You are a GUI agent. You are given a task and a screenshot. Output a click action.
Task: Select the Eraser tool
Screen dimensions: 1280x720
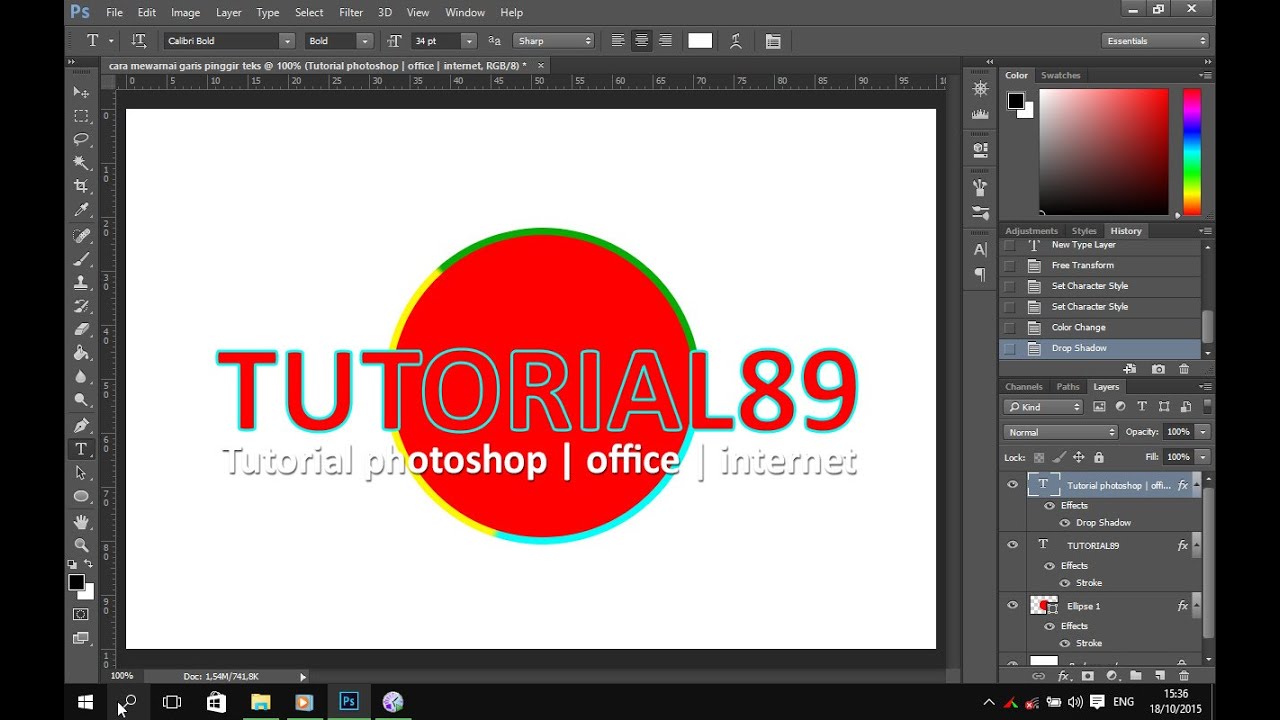click(x=81, y=329)
